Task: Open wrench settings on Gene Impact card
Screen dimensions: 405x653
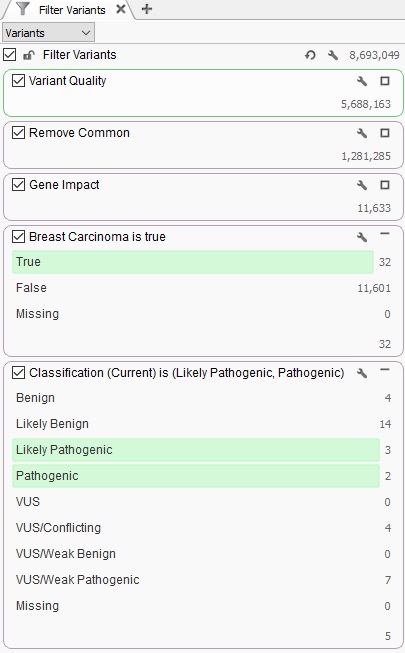Action: (362, 185)
